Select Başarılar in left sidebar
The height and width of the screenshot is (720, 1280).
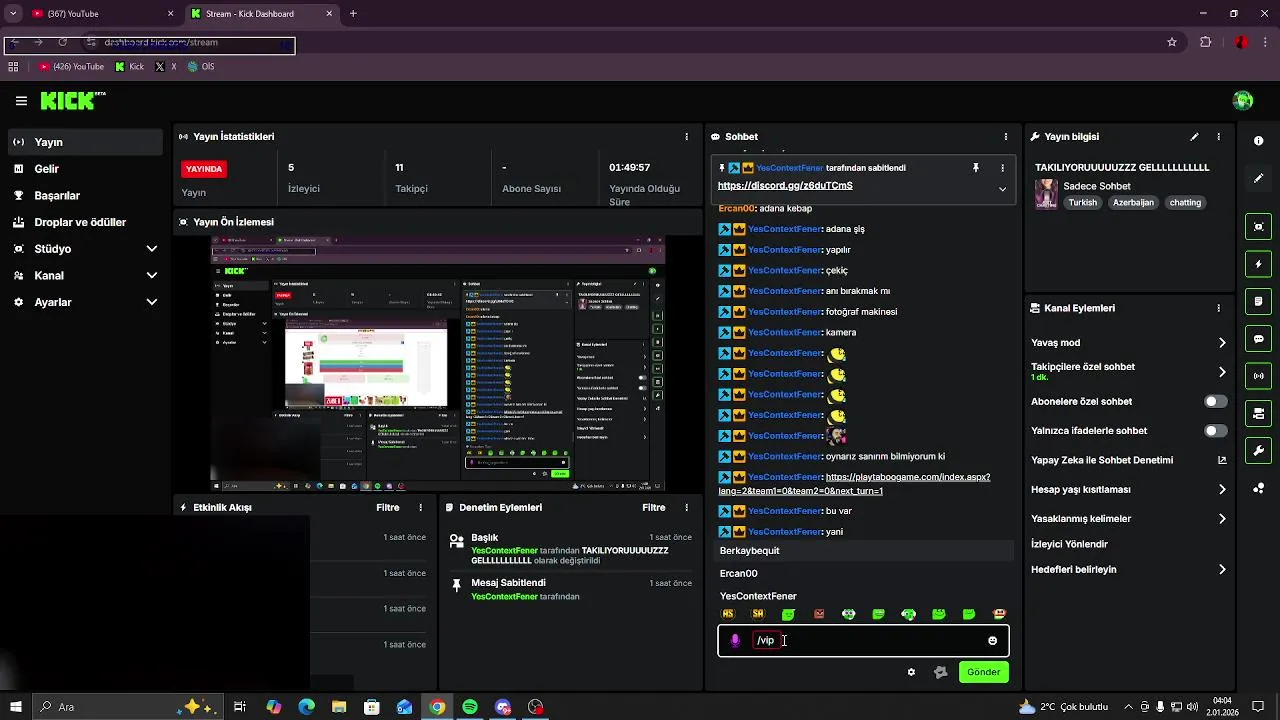point(85,196)
